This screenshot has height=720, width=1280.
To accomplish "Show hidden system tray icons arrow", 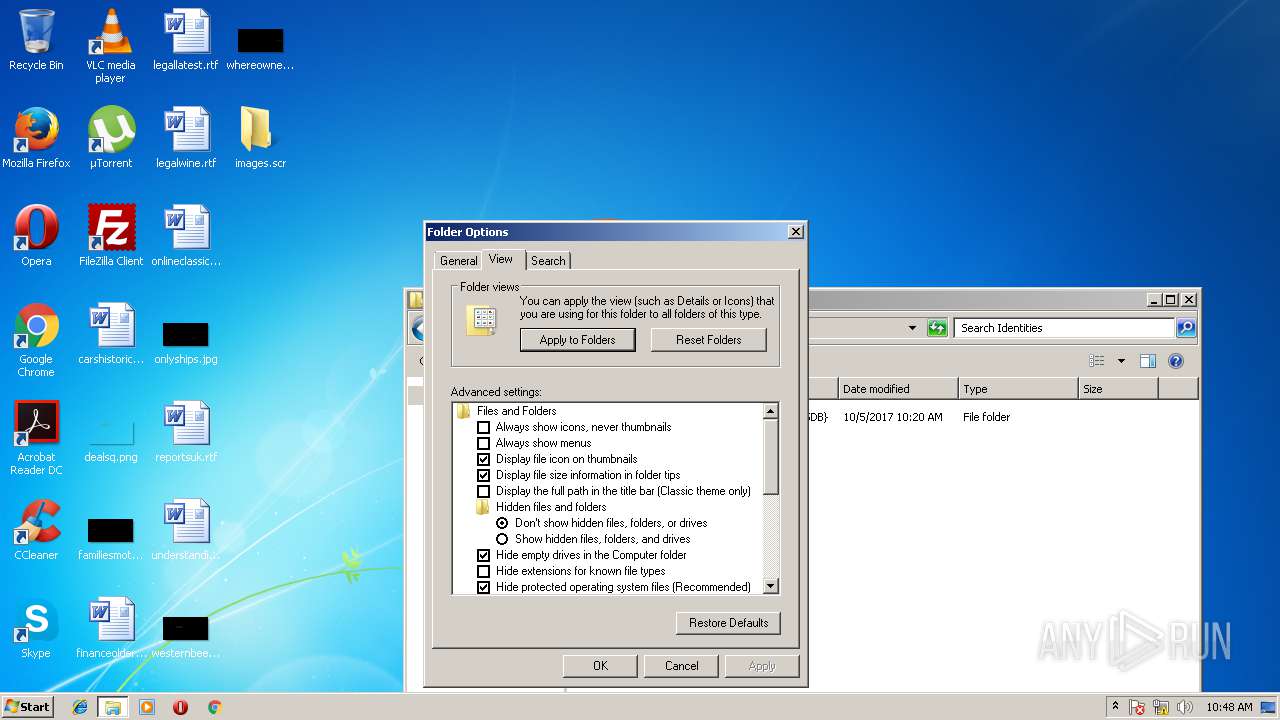I will coord(1115,706).
